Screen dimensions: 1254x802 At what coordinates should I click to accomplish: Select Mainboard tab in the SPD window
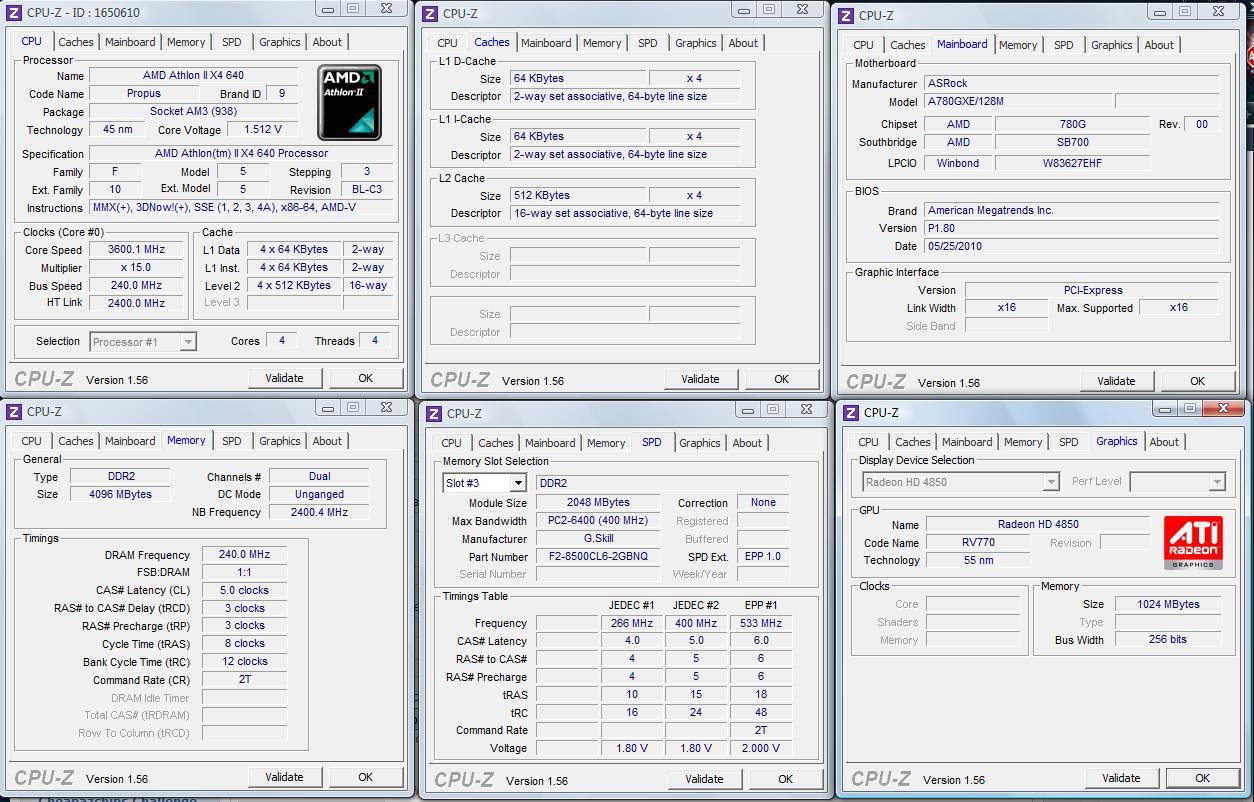point(550,443)
